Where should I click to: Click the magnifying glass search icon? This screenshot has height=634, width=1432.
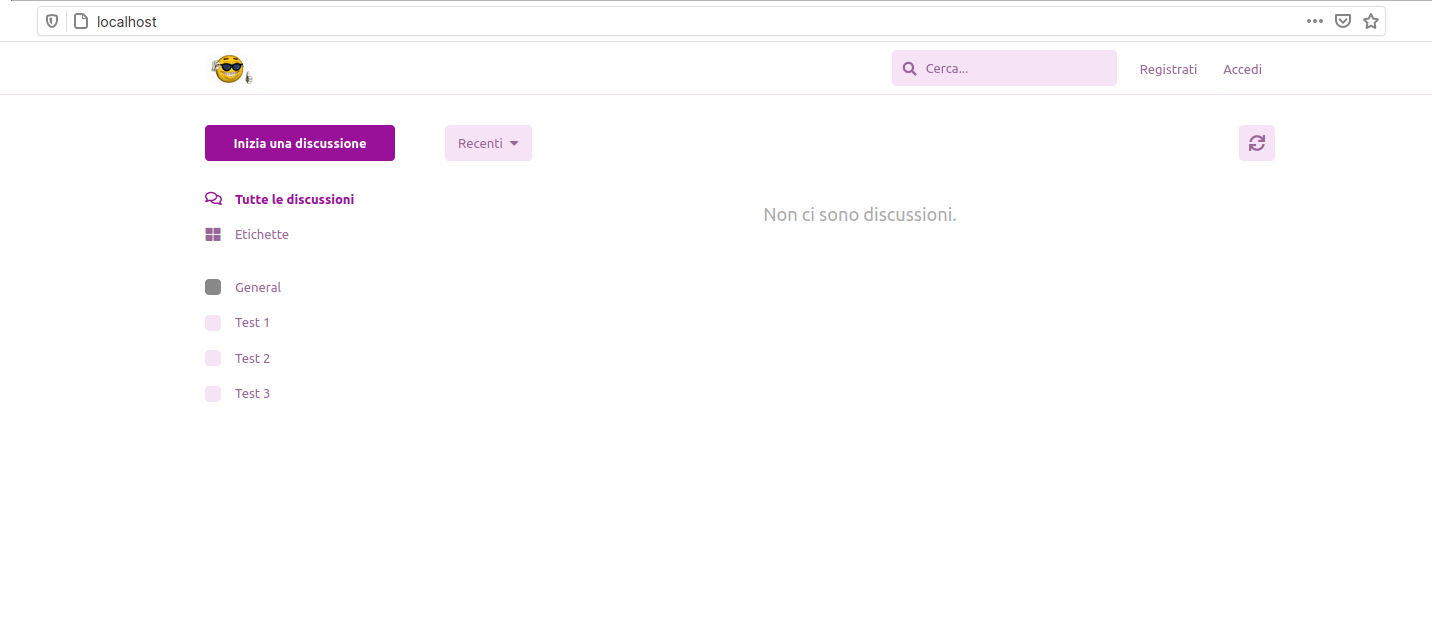(x=909, y=69)
